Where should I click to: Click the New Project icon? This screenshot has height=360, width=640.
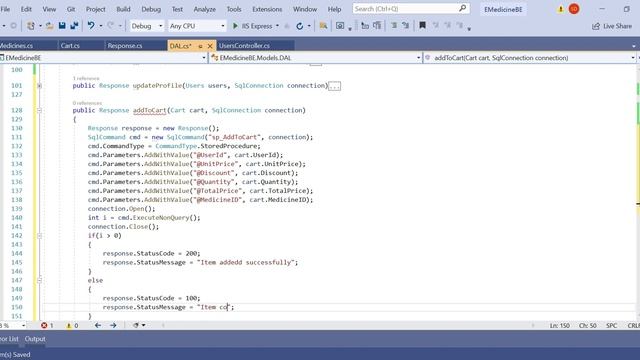[31, 26]
